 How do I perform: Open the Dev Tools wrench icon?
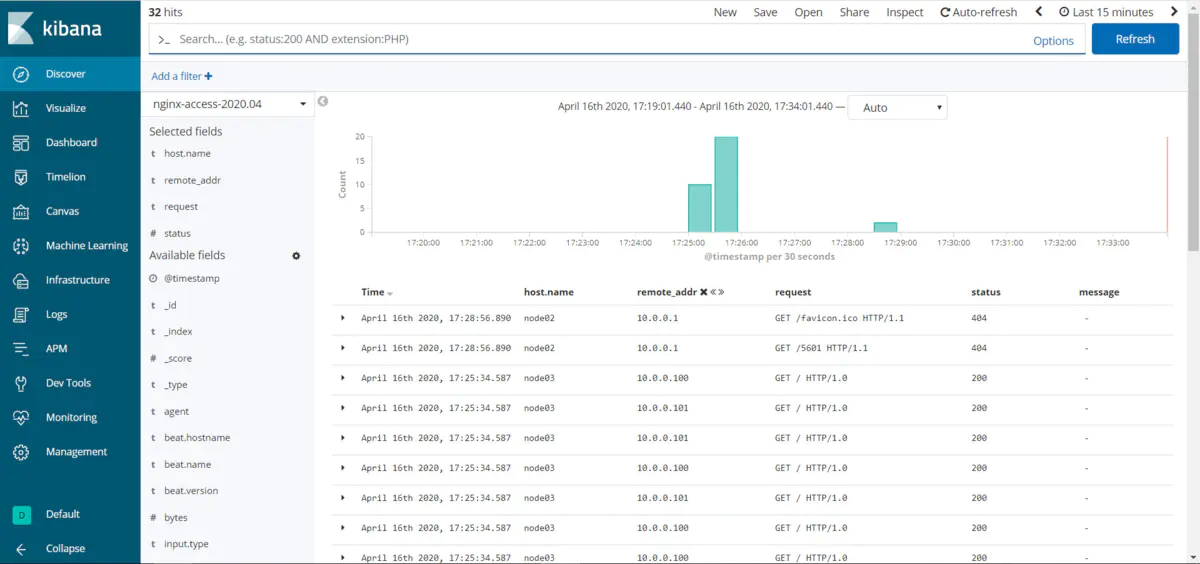click(21, 383)
